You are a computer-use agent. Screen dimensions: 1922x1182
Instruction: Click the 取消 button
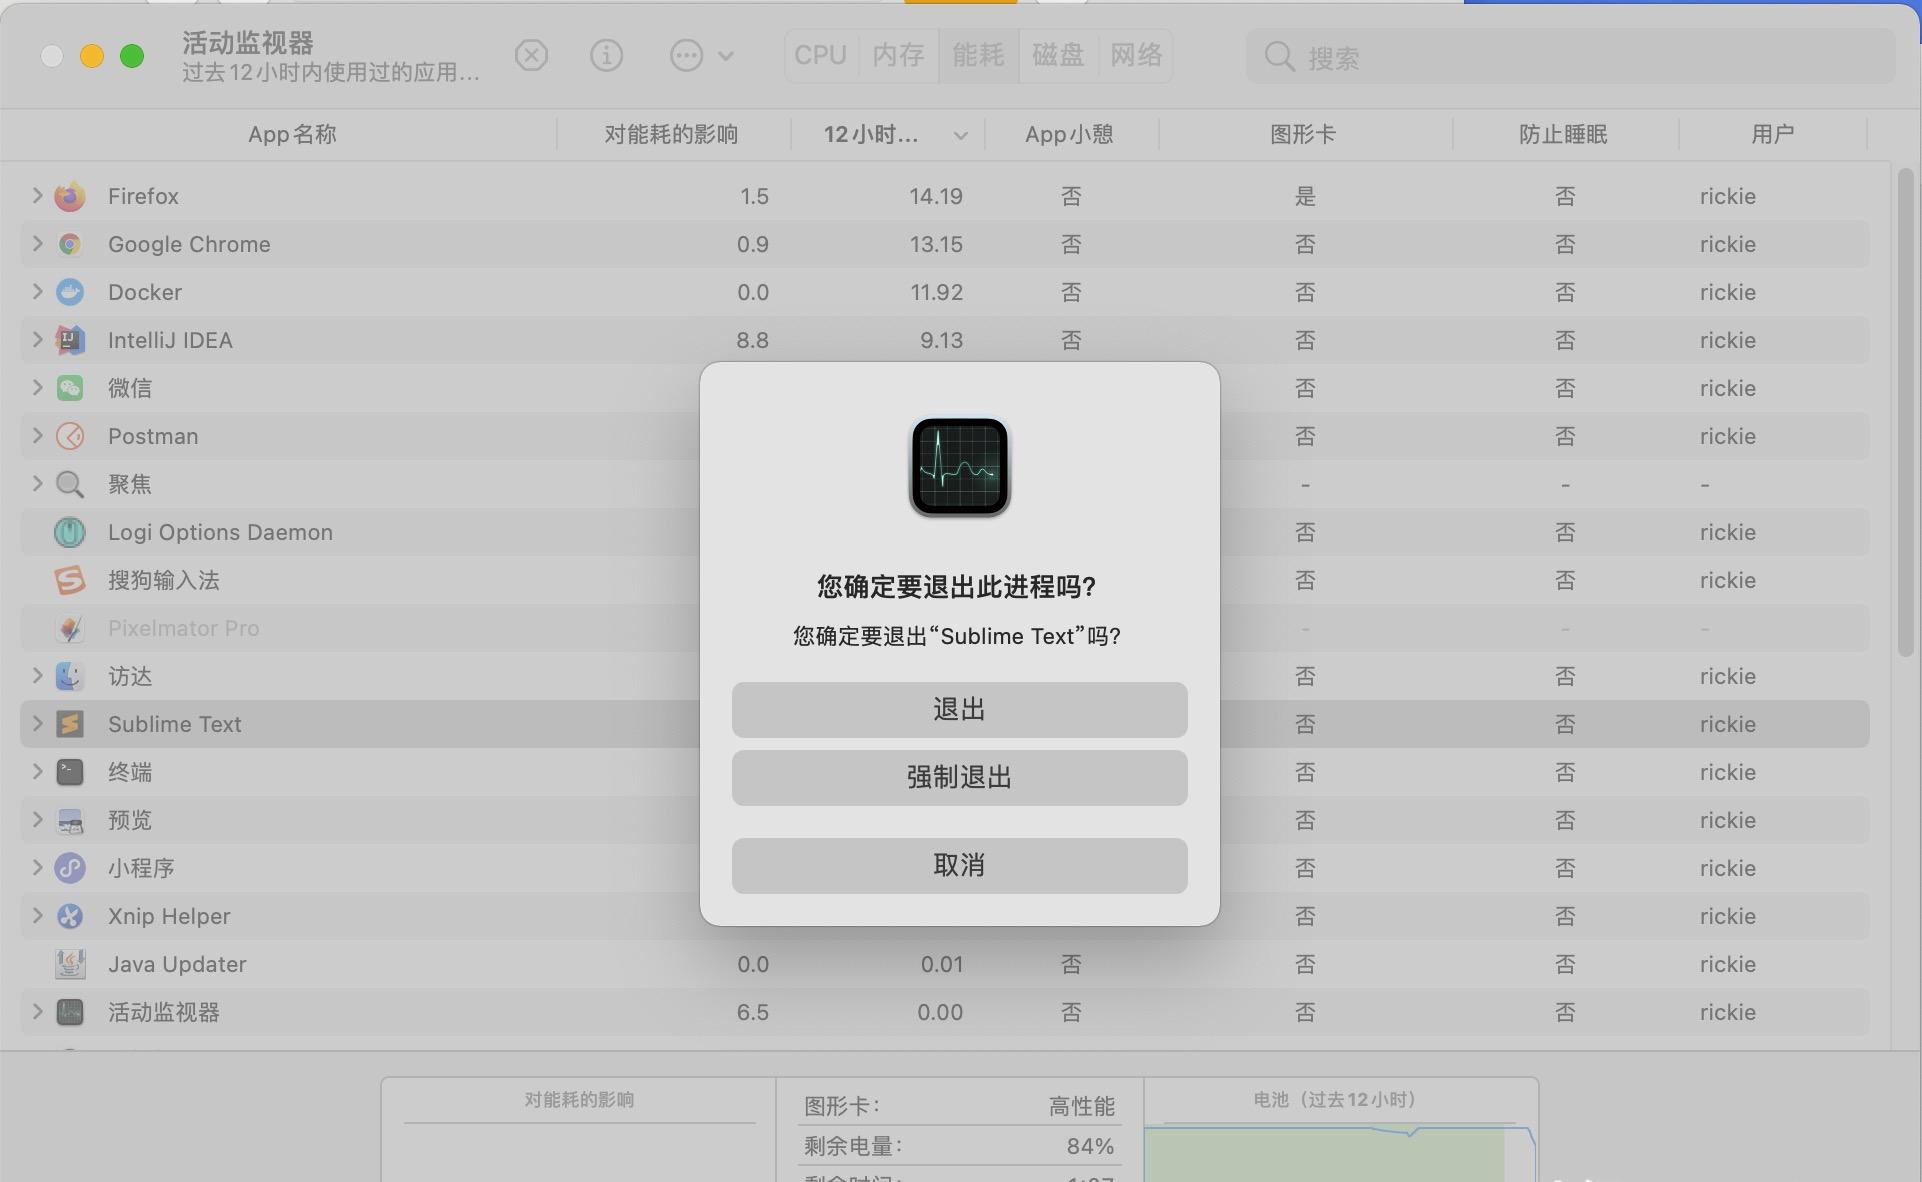click(959, 866)
